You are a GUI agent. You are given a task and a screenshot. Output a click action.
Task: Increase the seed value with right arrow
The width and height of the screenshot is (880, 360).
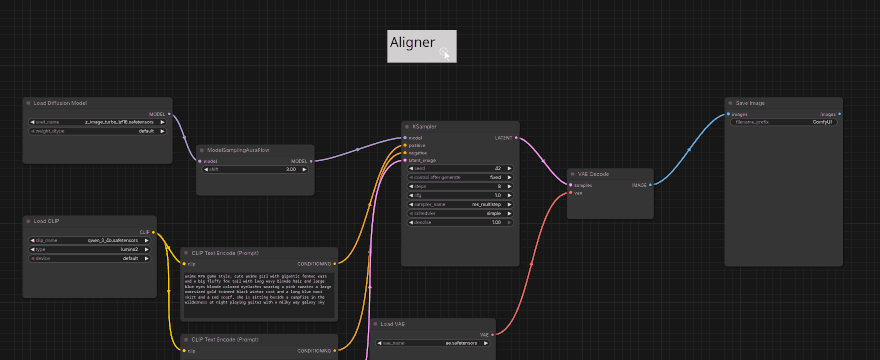(x=509, y=168)
